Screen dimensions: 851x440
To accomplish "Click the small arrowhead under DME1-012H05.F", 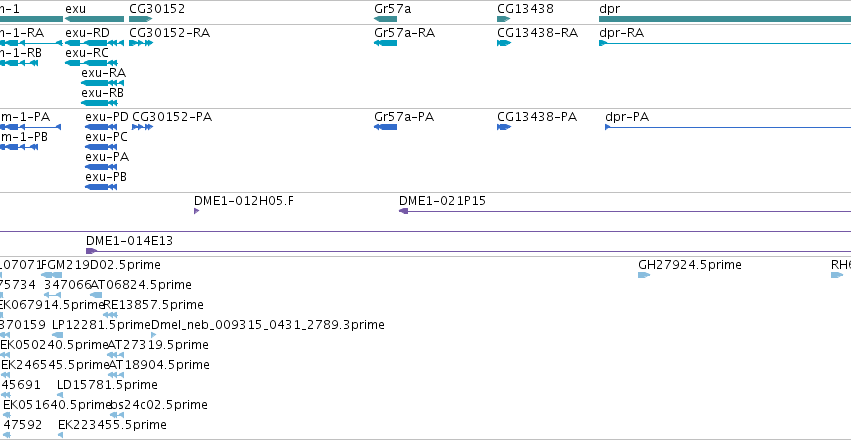I will pyautogui.click(x=196, y=211).
